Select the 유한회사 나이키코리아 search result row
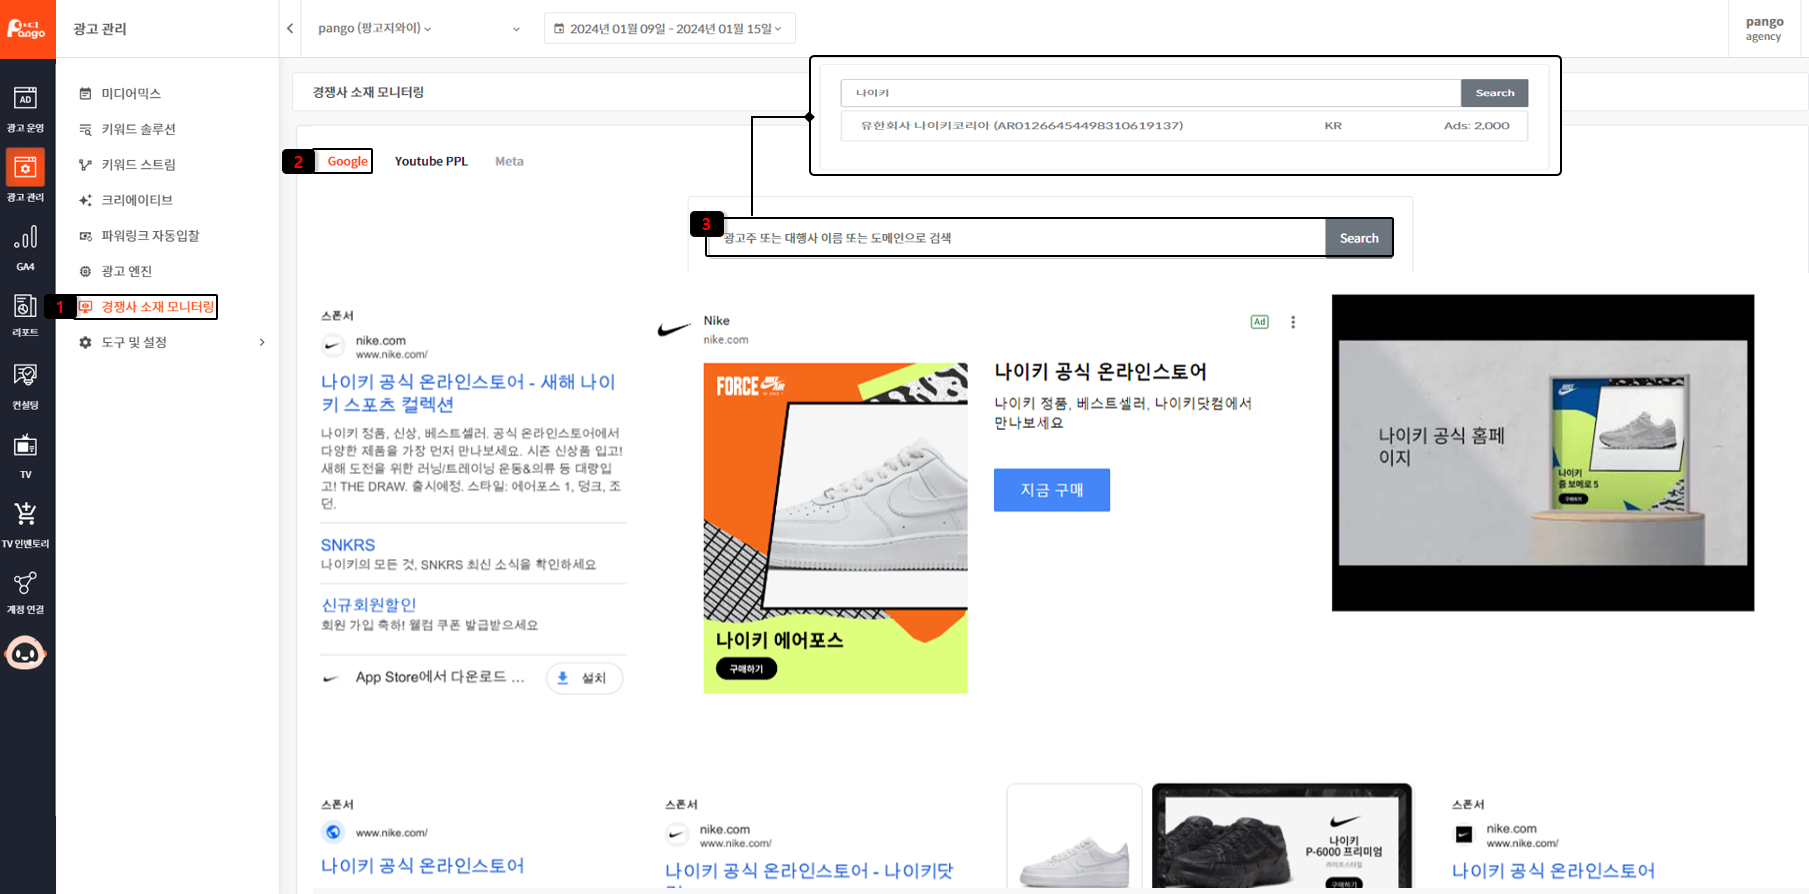Image resolution: width=1809 pixels, height=894 pixels. point(1184,126)
